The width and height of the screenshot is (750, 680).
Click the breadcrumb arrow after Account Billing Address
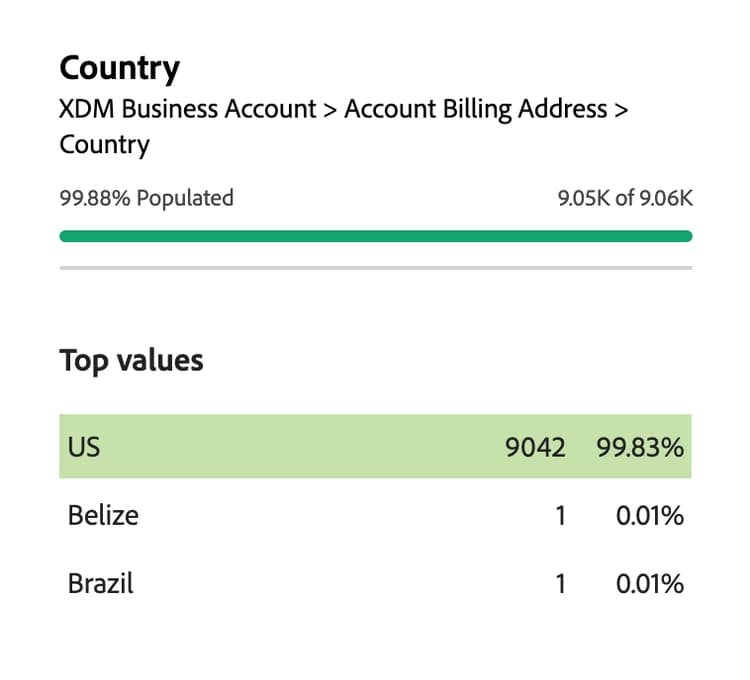(x=621, y=109)
